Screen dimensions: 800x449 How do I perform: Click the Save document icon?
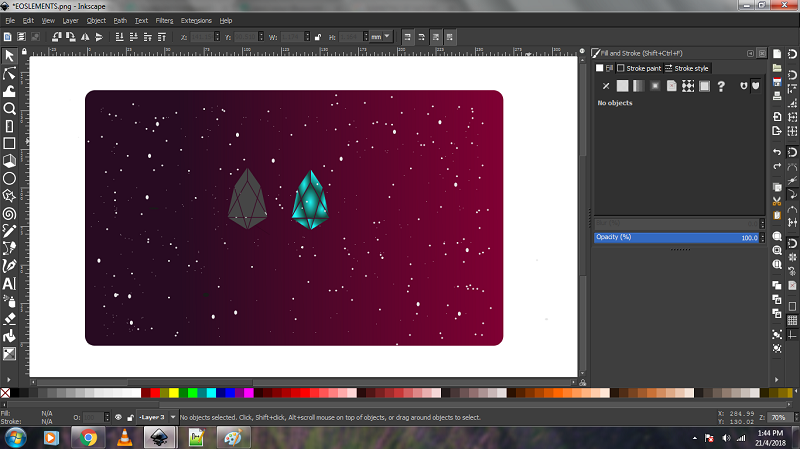pos(777,82)
